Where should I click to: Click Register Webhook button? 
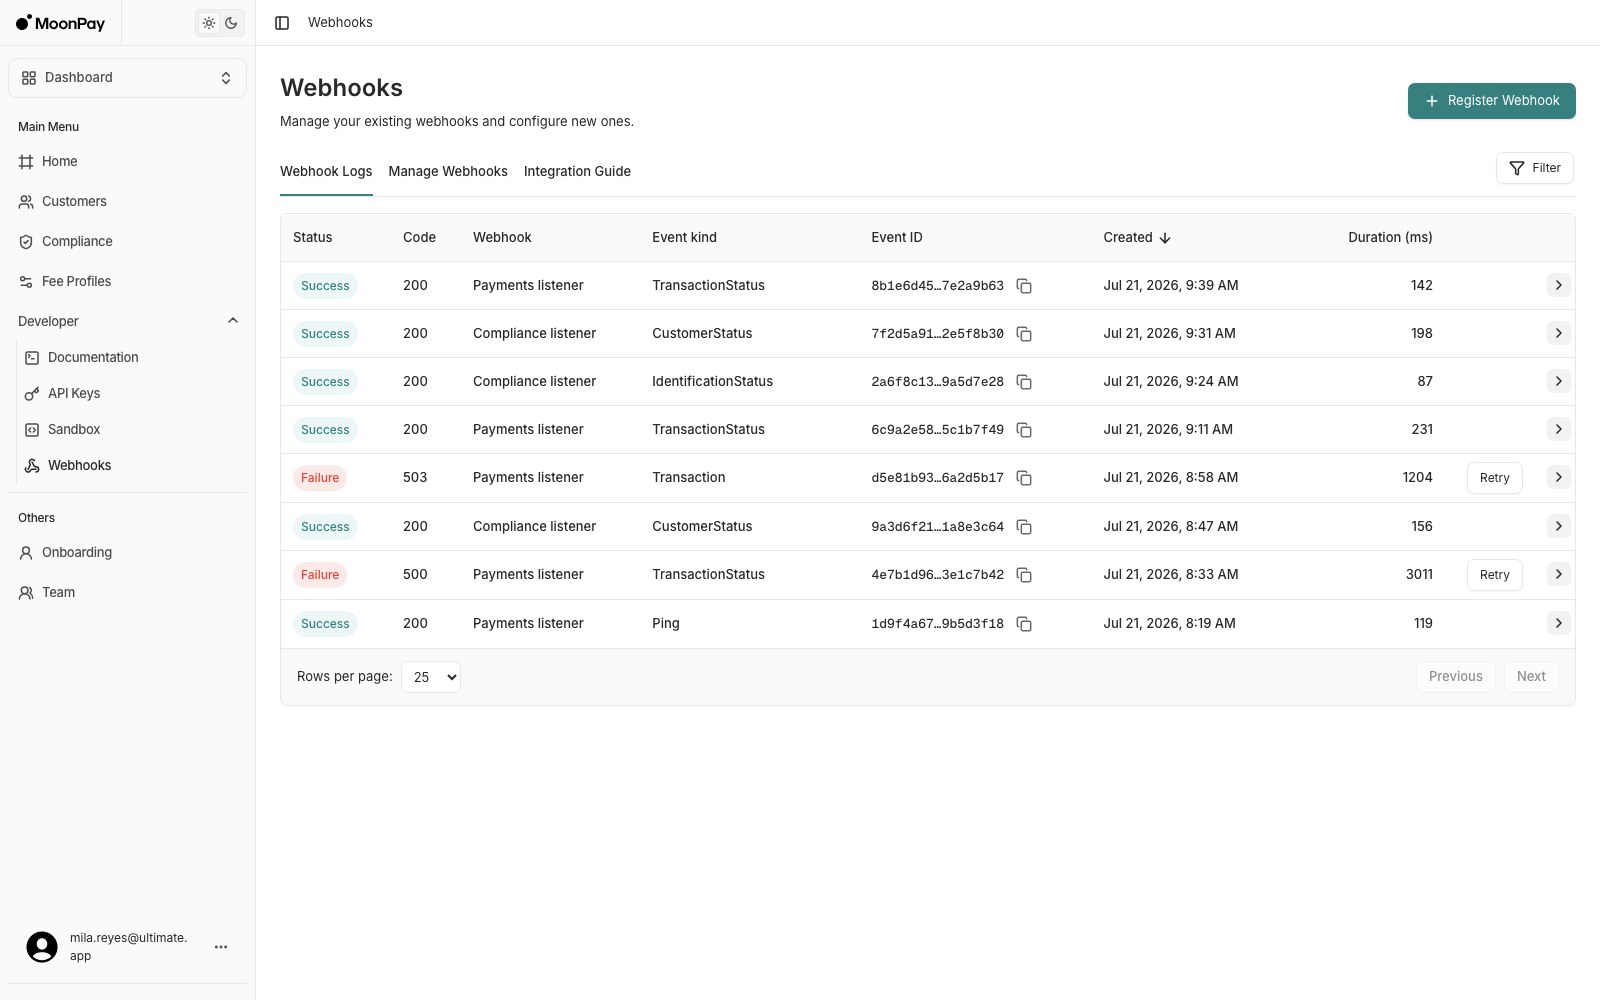click(1491, 101)
